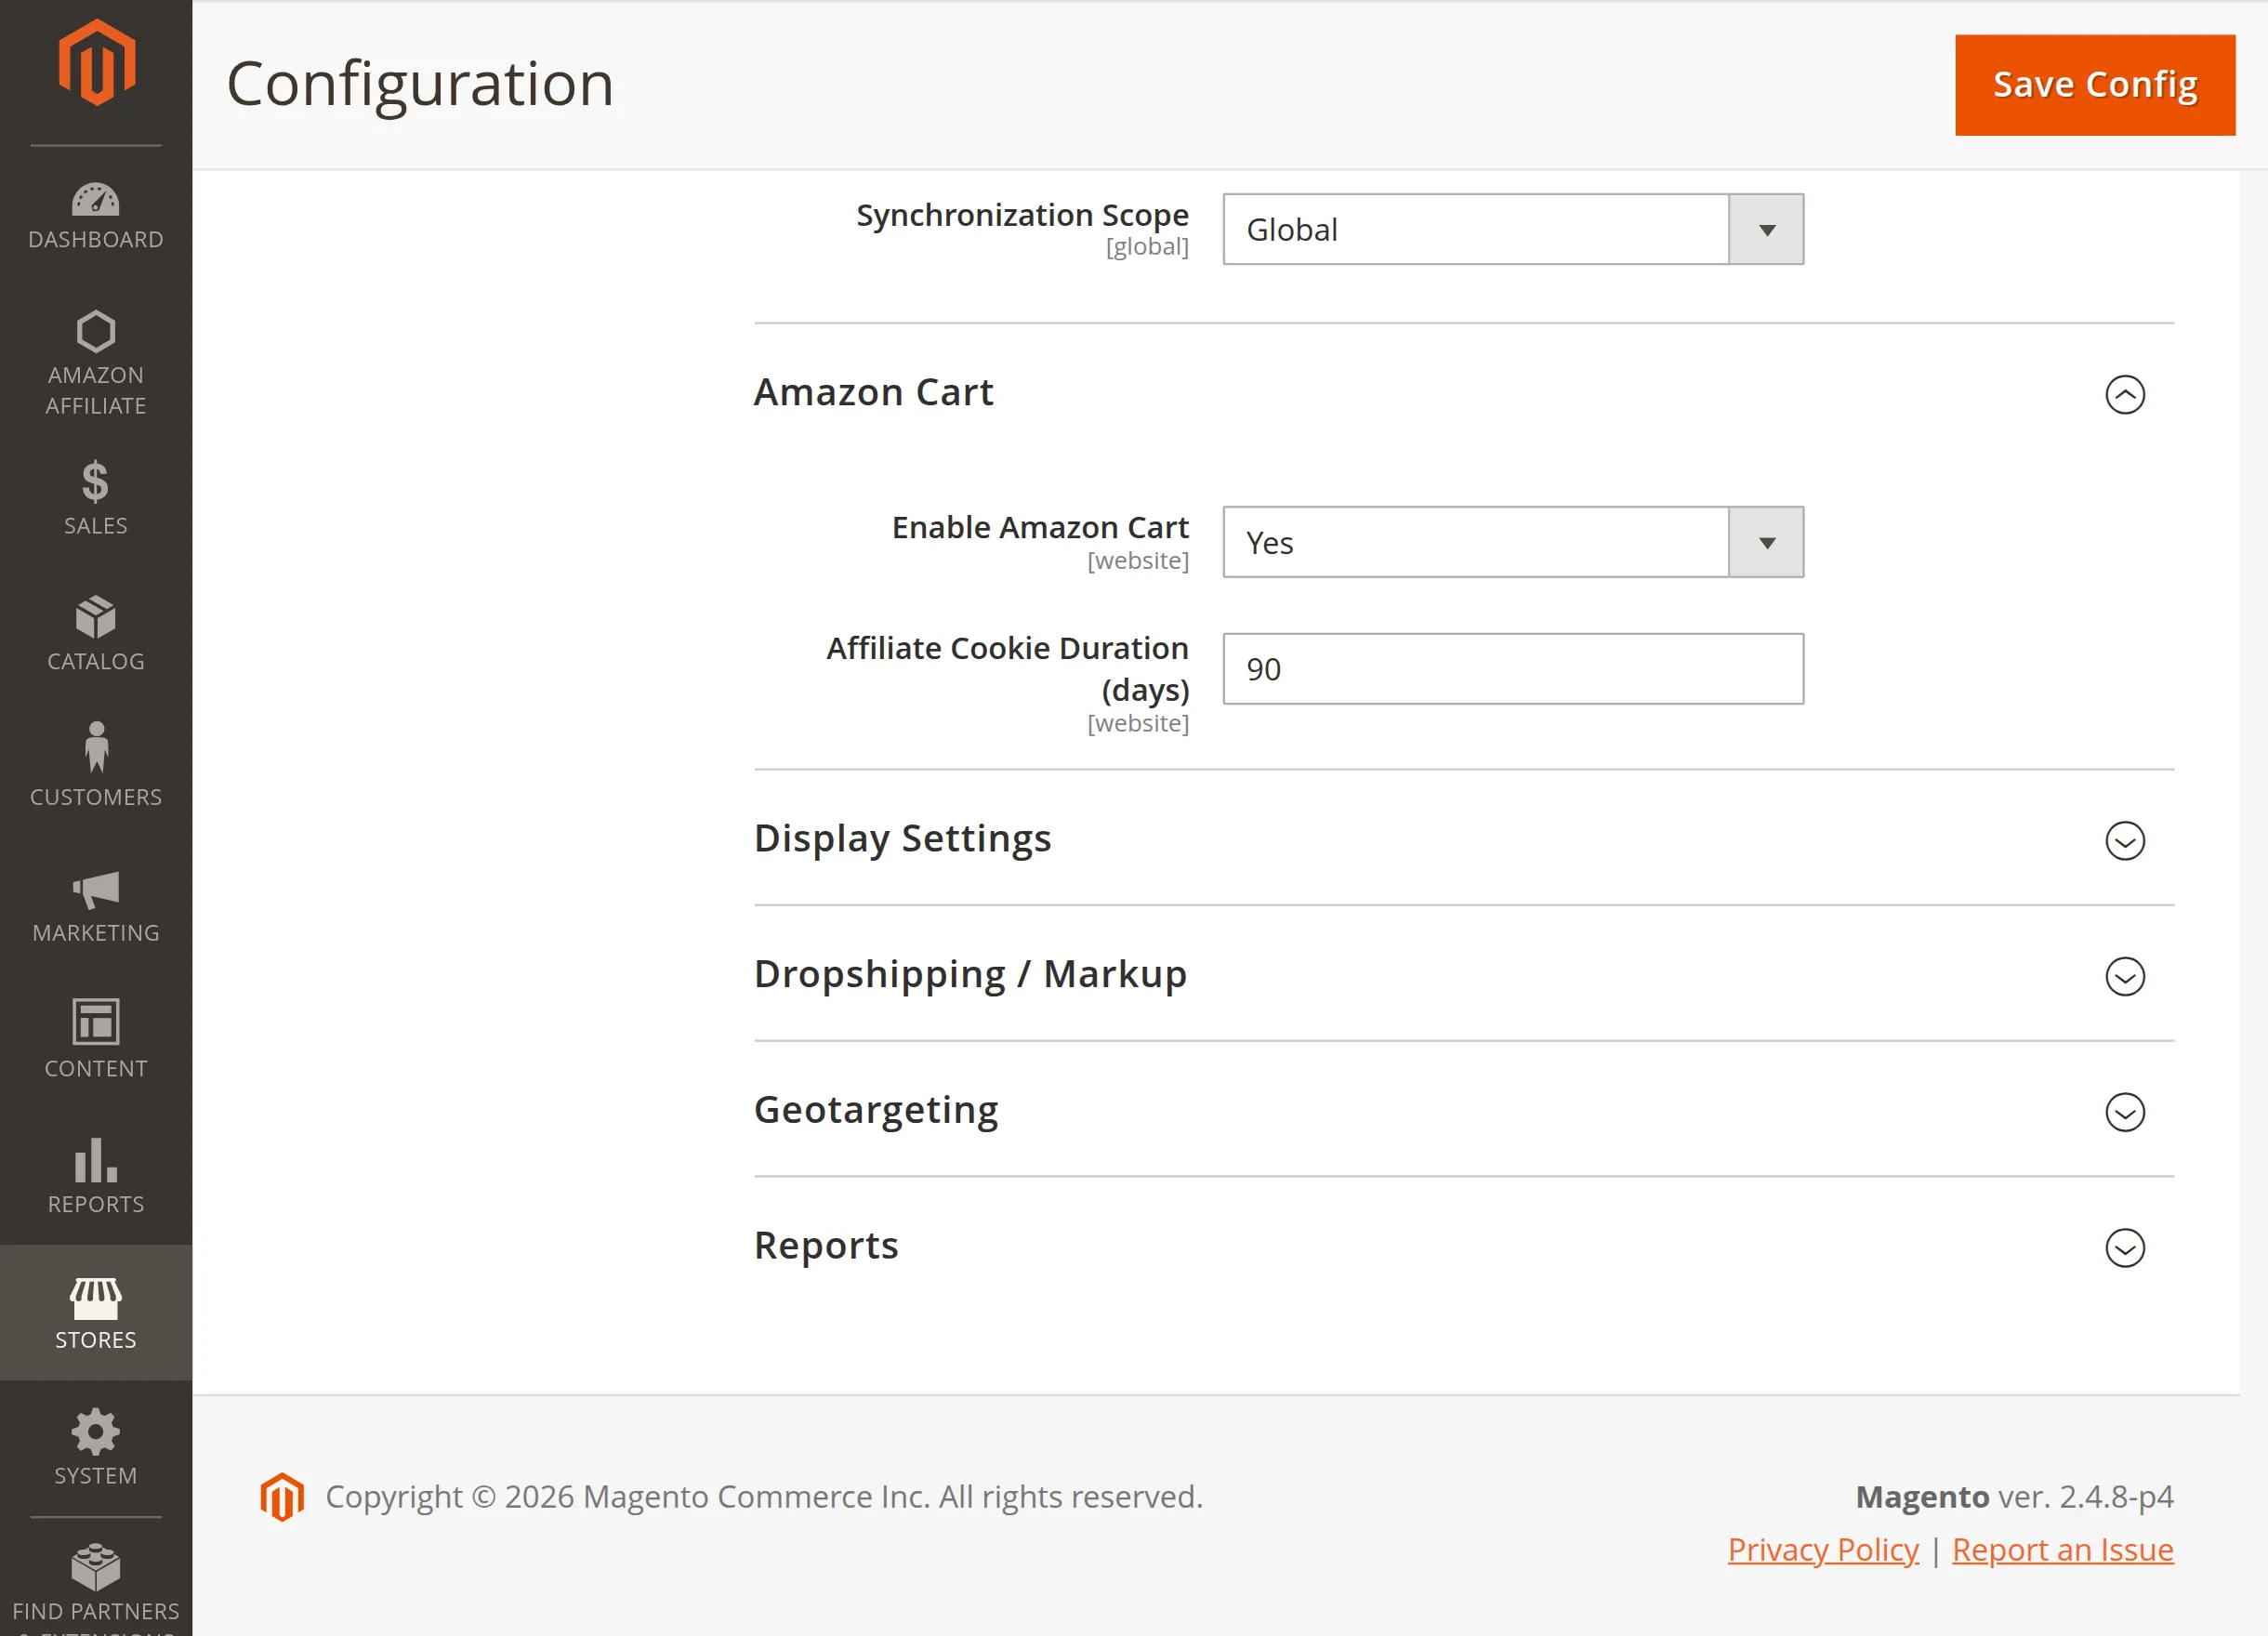Expand the Dropshipping / Markup section chevron
Viewport: 2268px width, 1636px height.
(2124, 977)
